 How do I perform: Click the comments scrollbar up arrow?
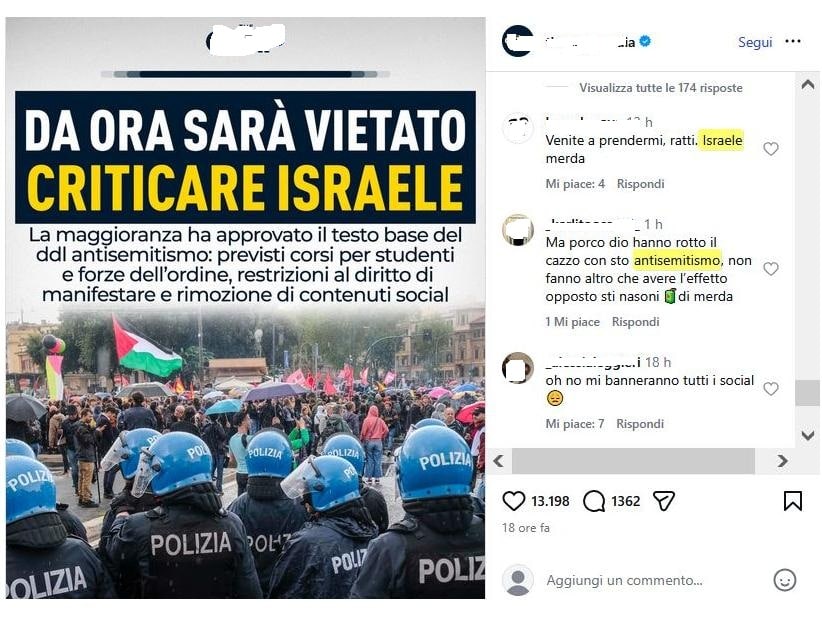(x=808, y=84)
